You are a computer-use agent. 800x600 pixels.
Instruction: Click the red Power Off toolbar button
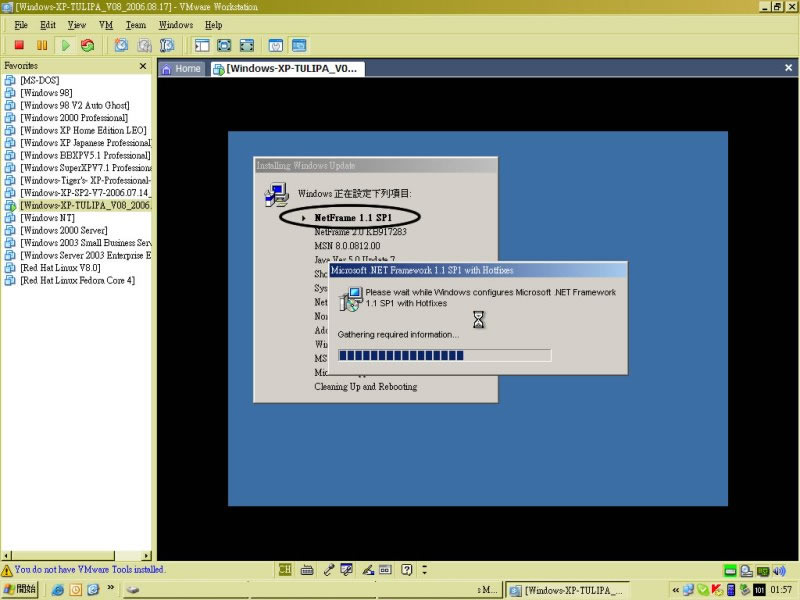pos(19,45)
